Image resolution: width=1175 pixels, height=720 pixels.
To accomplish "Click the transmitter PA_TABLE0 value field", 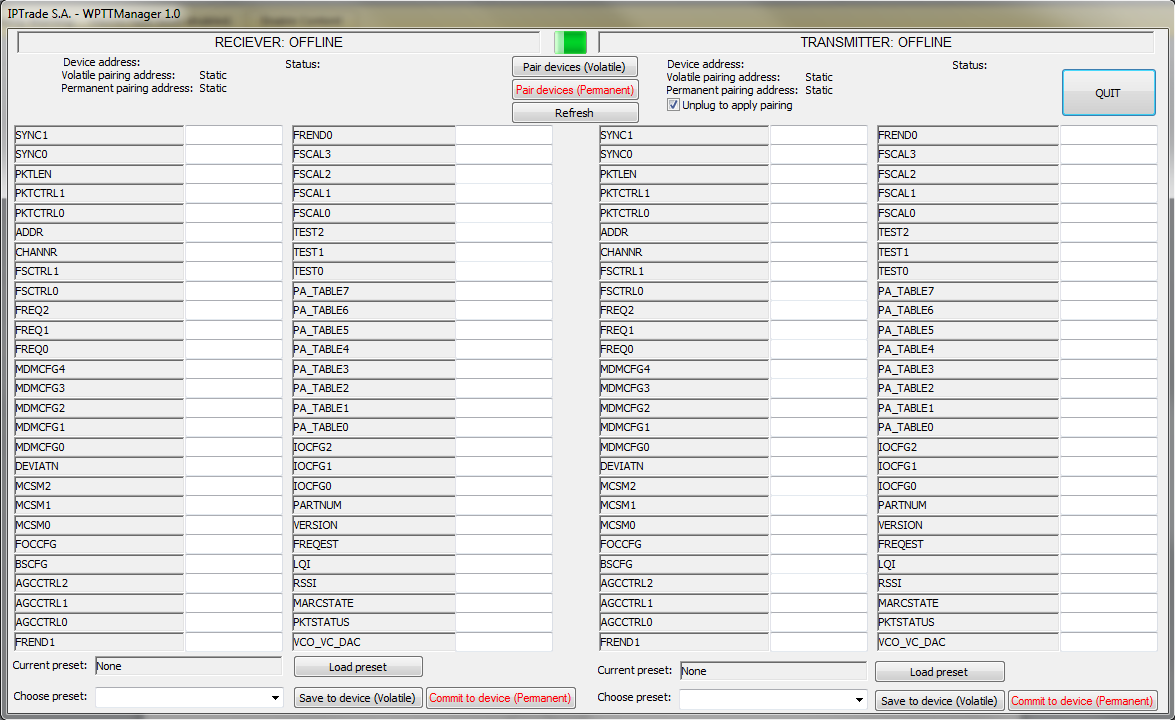I will (1109, 427).
